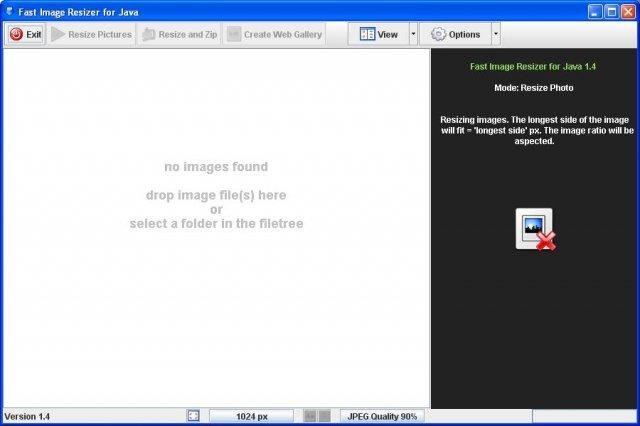Image resolution: width=640 pixels, height=426 pixels.
Task: Maximize the Fast Image Resizer window
Action: point(611,12)
